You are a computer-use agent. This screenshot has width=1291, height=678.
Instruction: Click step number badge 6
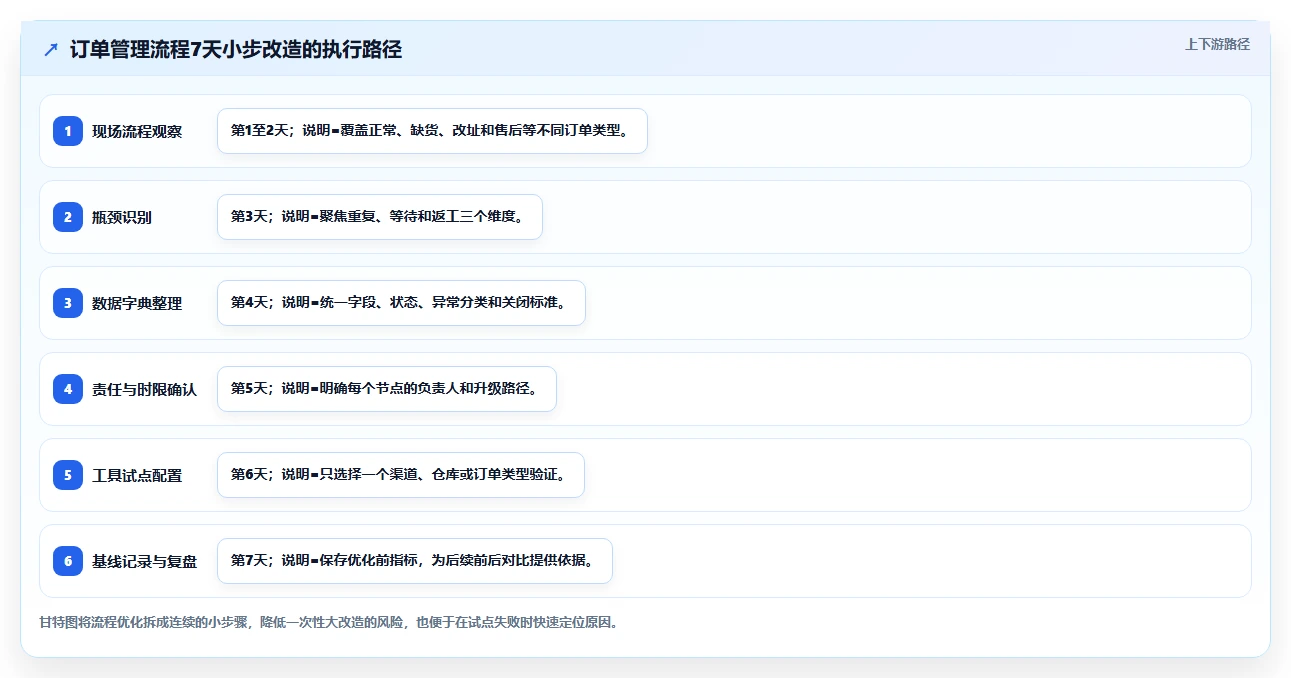(68, 561)
